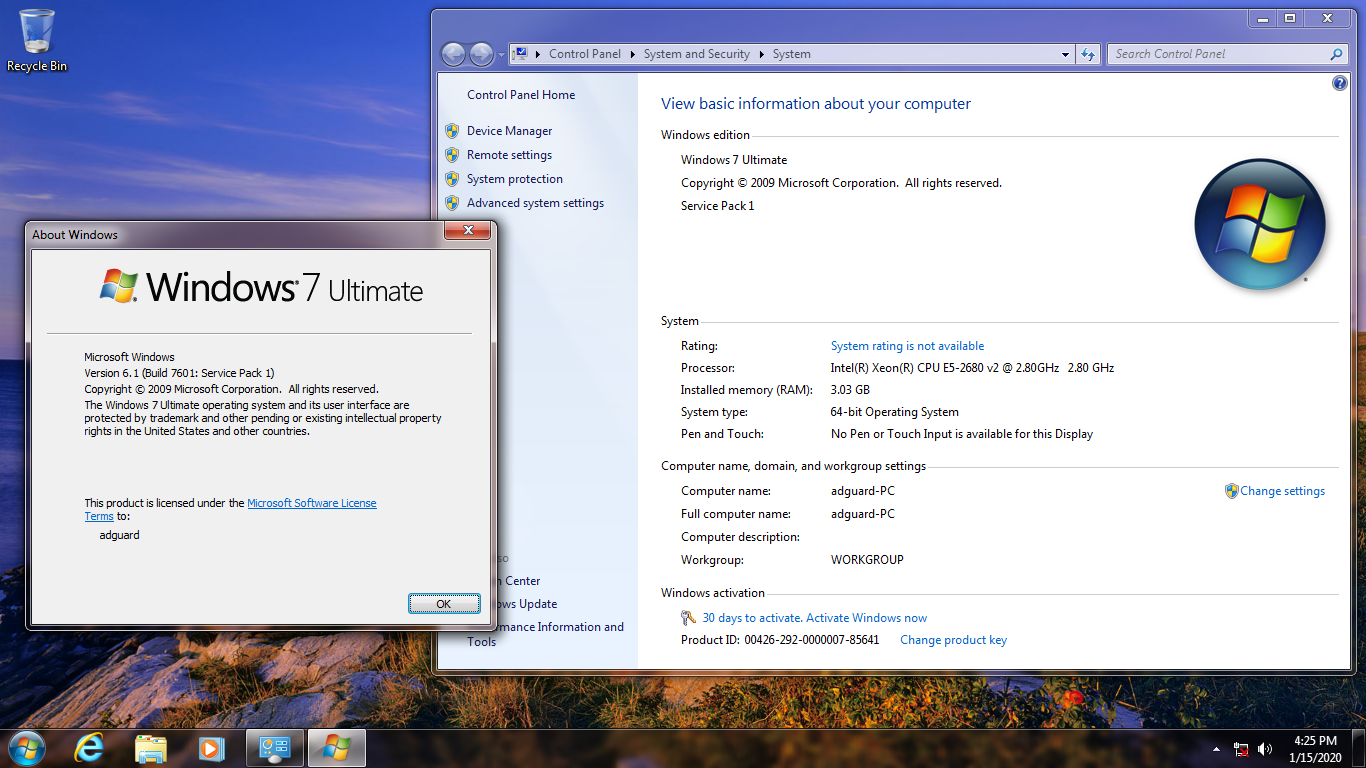Click the large Windows logo image
This screenshot has width=1366, height=768.
click(1260, 224)
